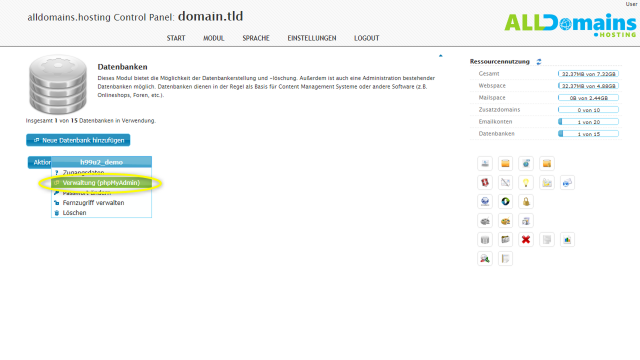This screenshot has height=360, width=640.
Task: Click the domain.tld title text
Action: [210, 16]
